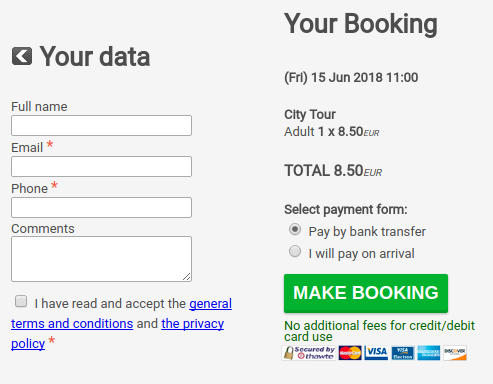The image size is (493, 384).
Task: Click the Secured by thawte badge
Action: 309,353
